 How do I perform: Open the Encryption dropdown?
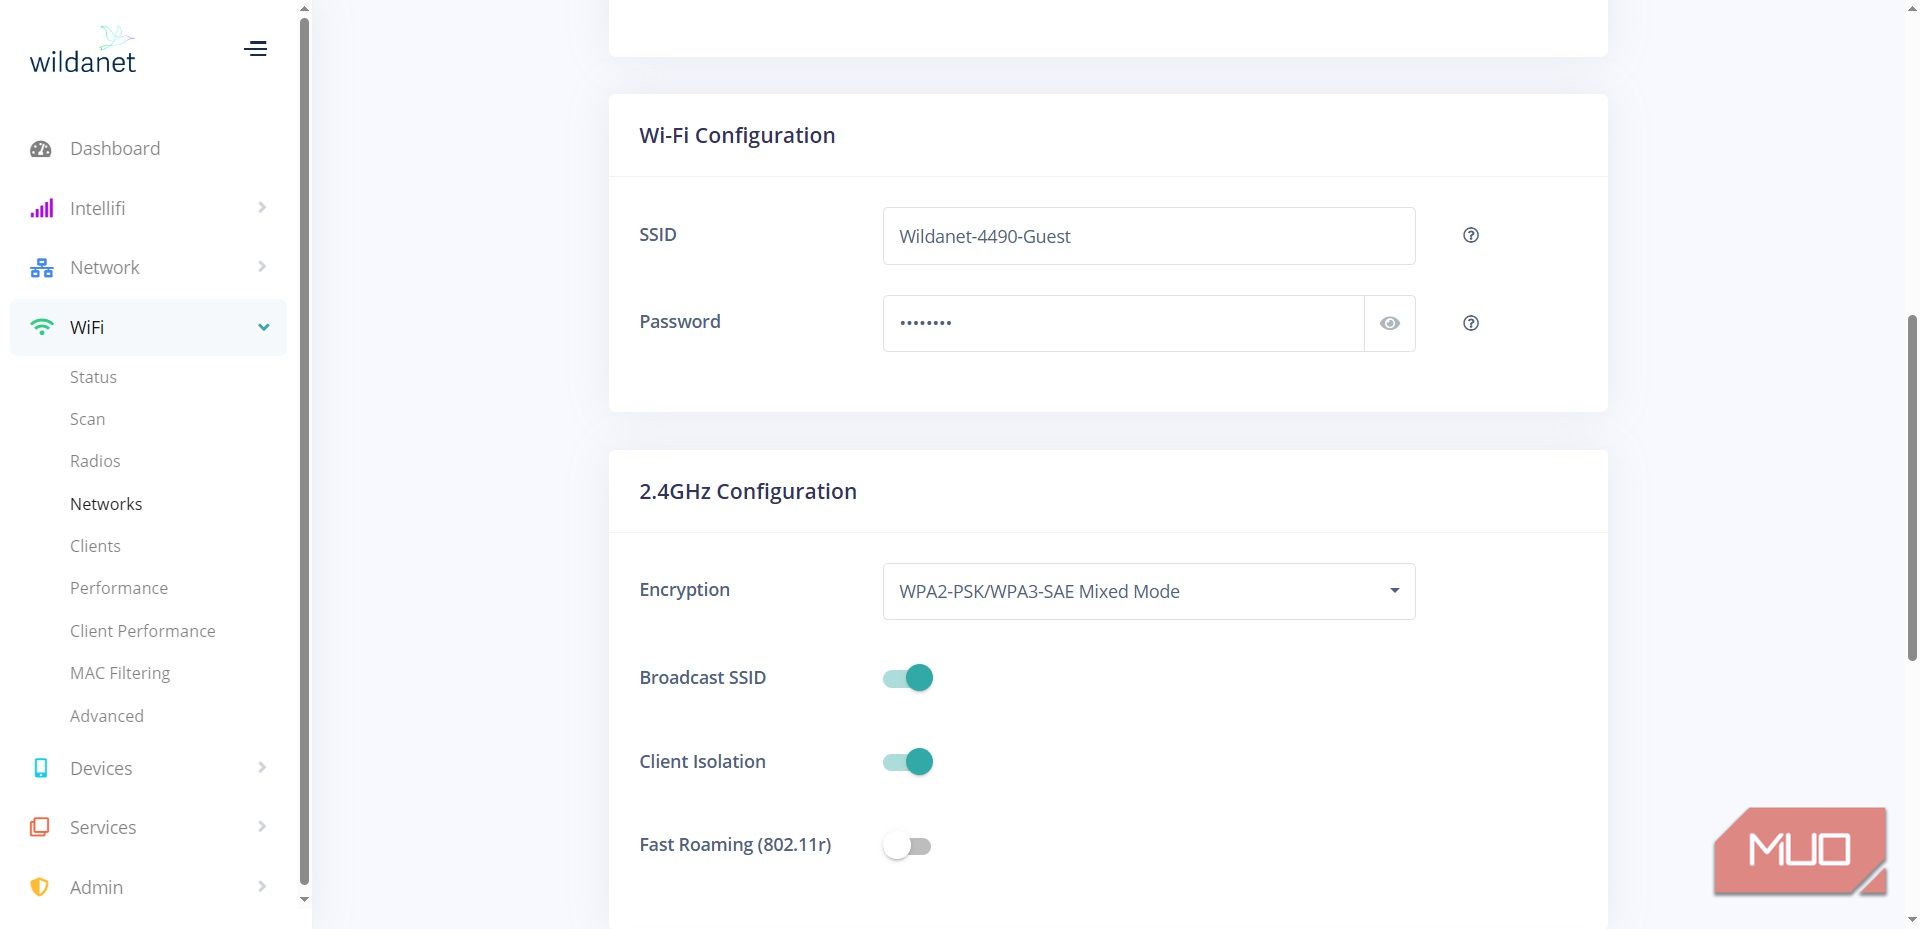pyautogui.click(x=1149, y=591)
